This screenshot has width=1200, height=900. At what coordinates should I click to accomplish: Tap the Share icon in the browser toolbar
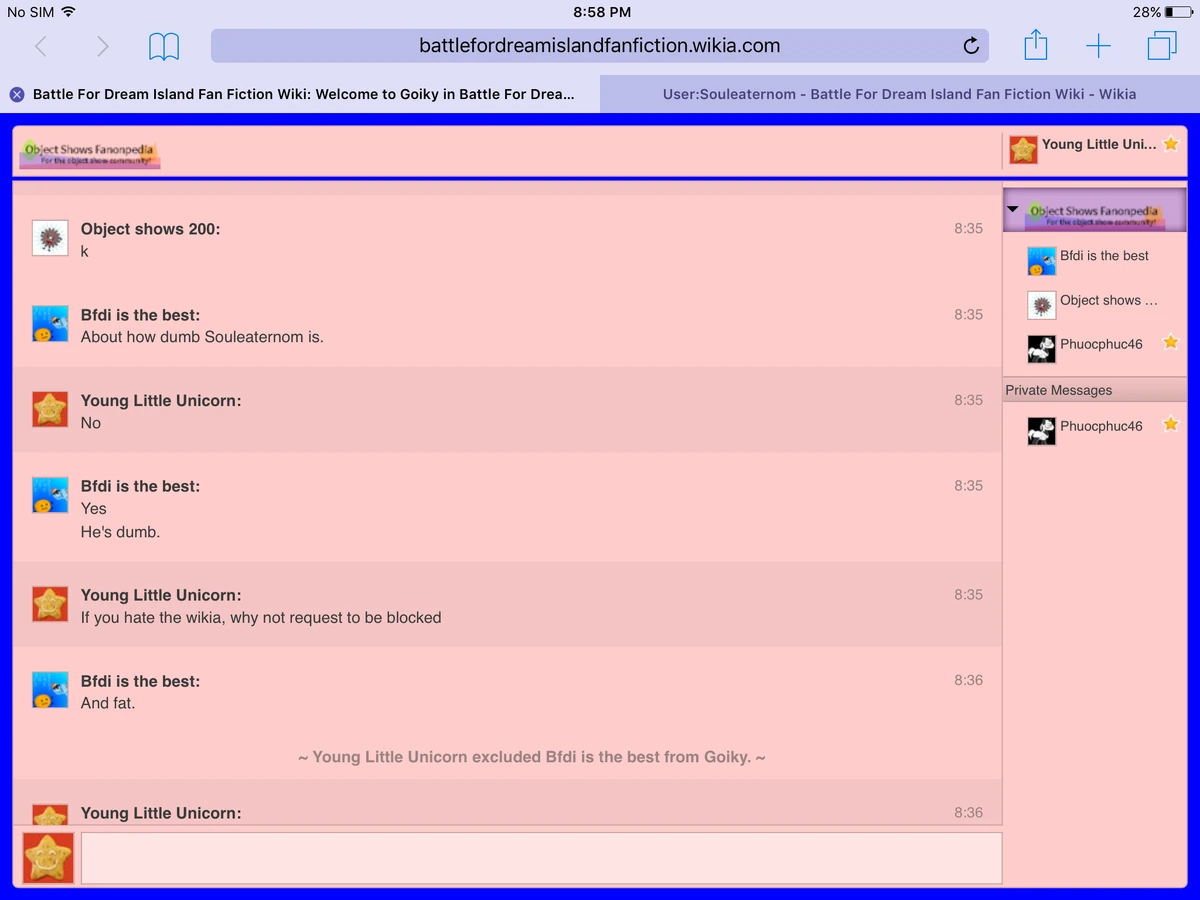(x=1036, y=45)
